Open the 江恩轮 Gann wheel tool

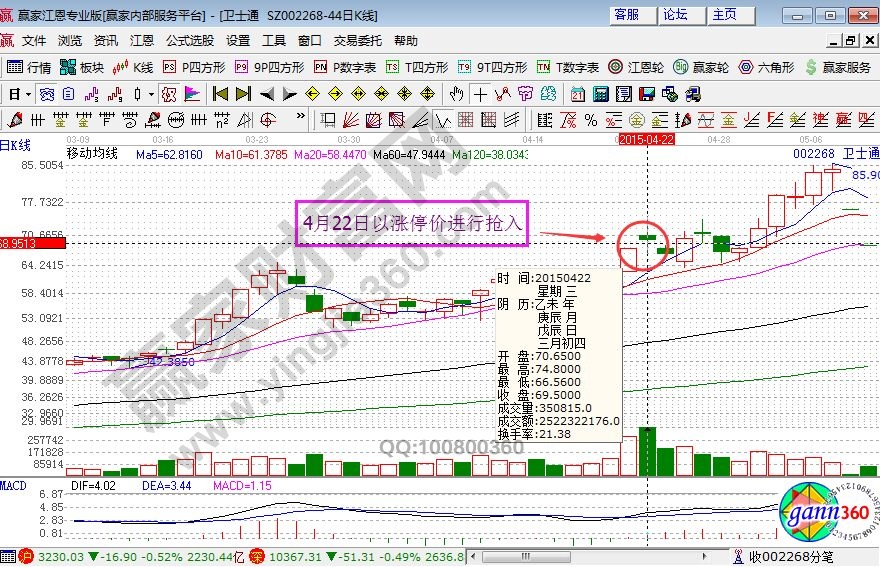[x=636, y=67]
